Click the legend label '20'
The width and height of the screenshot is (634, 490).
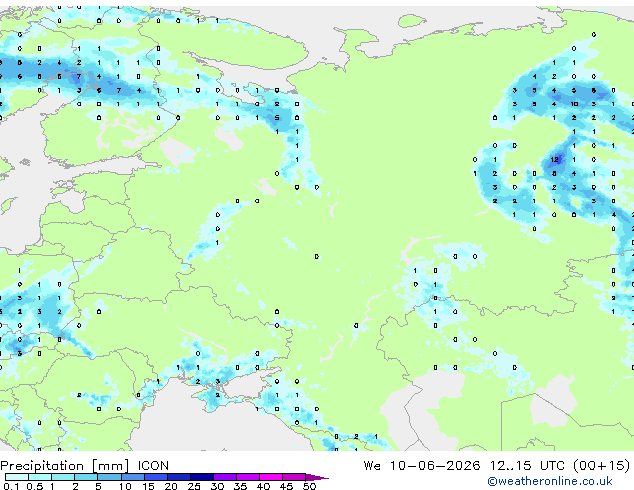pyautogui.click(x=171, y=486)
